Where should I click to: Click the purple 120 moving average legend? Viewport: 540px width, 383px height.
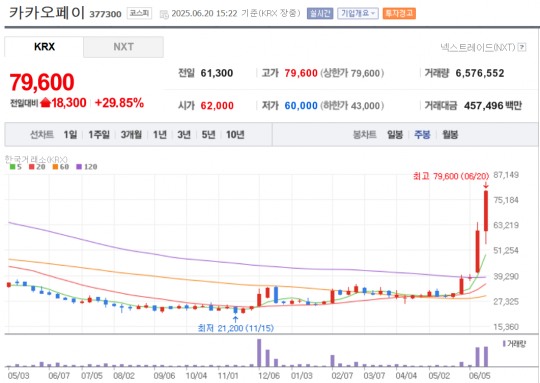coord(87,167)
